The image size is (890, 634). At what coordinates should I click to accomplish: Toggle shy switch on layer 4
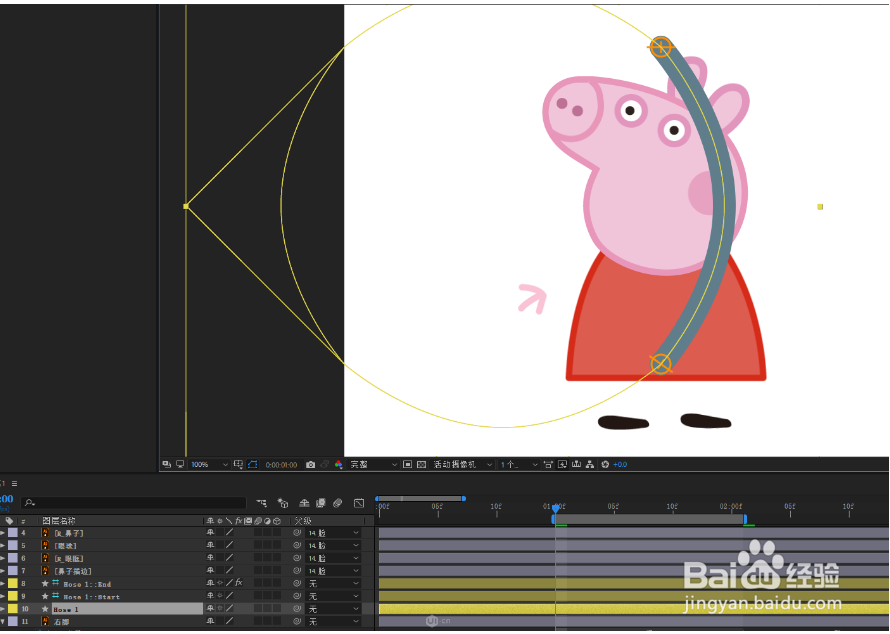point(211,533)
